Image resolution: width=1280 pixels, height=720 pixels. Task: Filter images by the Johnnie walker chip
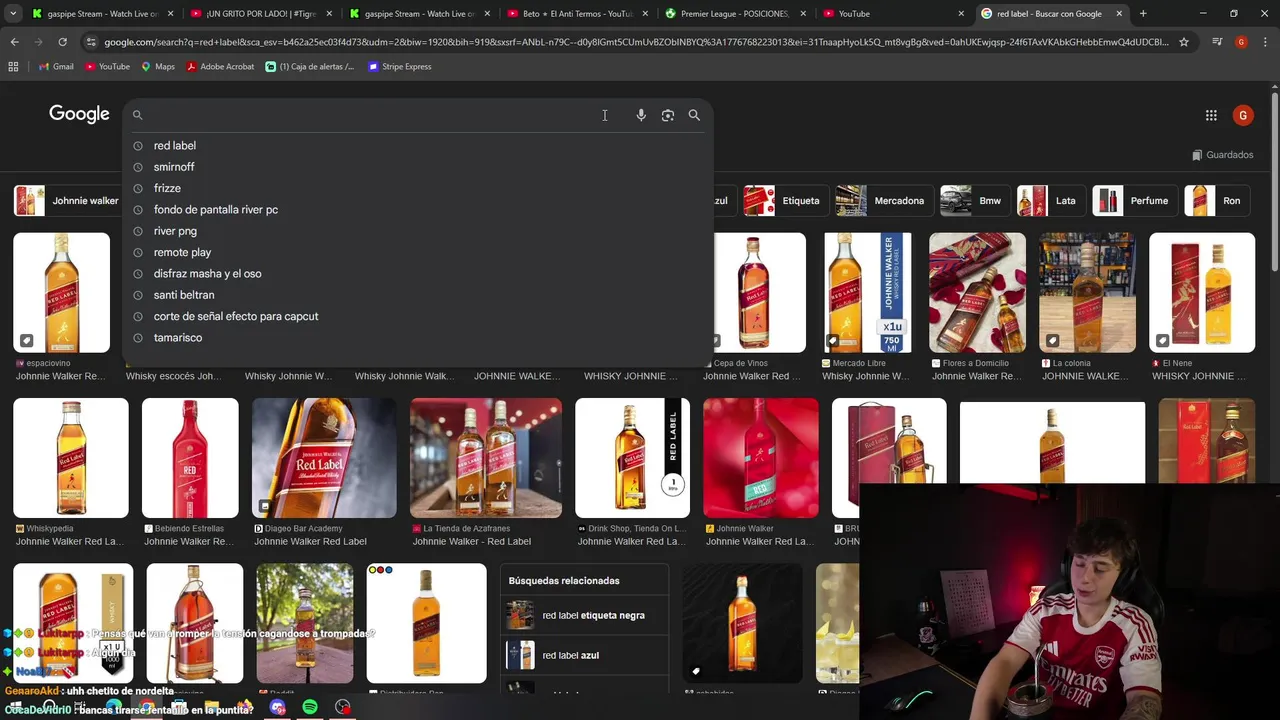[68, 201]
